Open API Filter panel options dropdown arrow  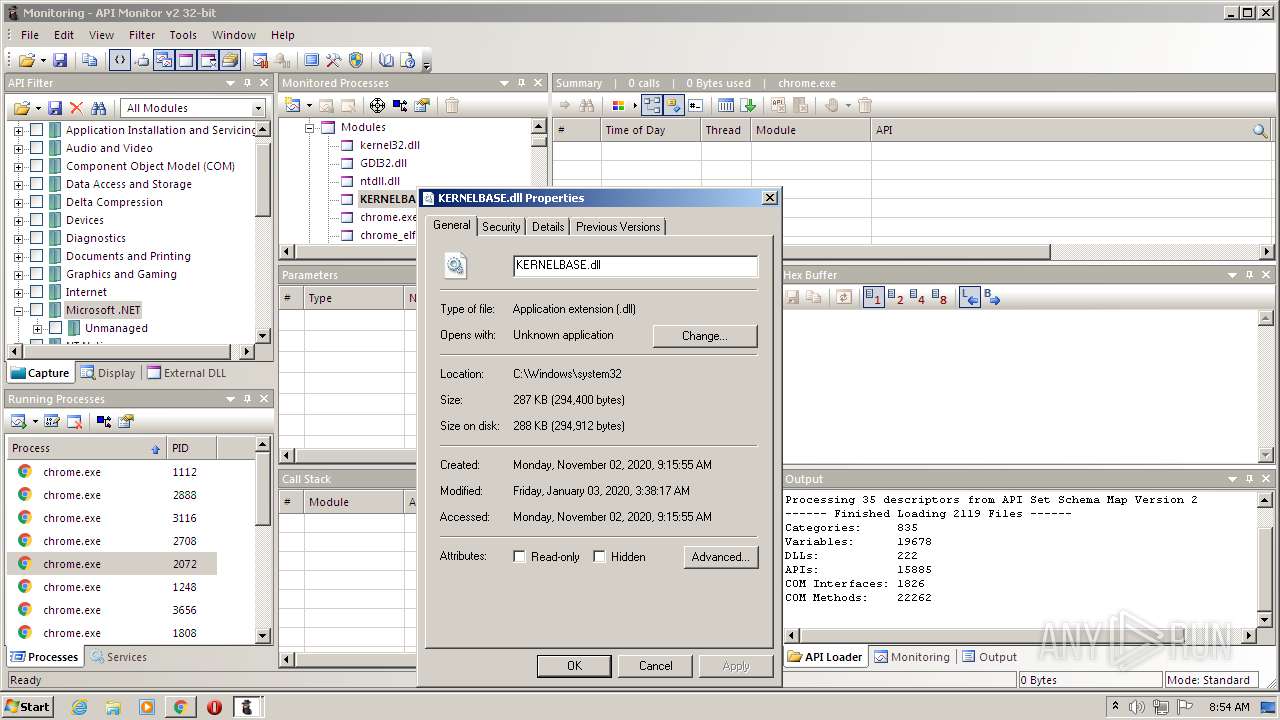230,83
